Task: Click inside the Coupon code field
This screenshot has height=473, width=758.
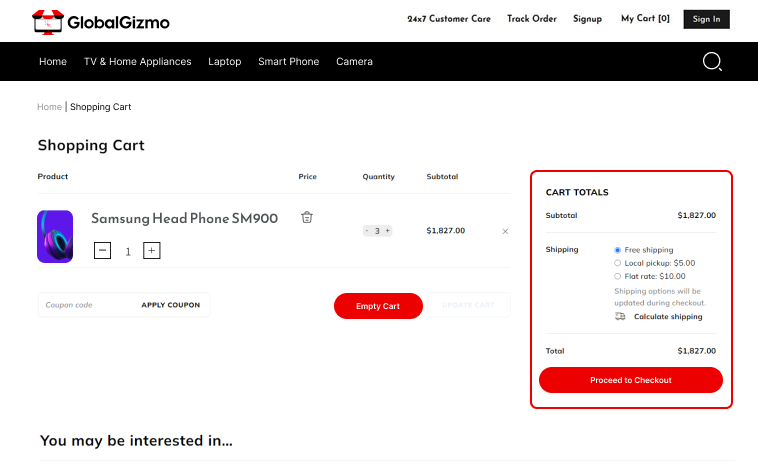Action: 86,305
